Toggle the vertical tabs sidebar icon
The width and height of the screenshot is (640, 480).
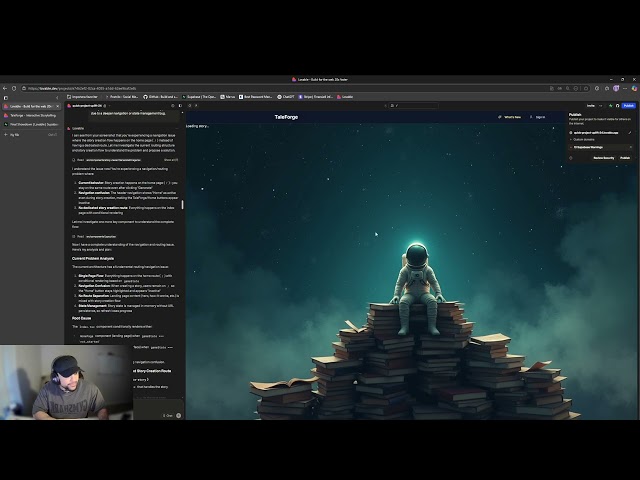[6, 98]
